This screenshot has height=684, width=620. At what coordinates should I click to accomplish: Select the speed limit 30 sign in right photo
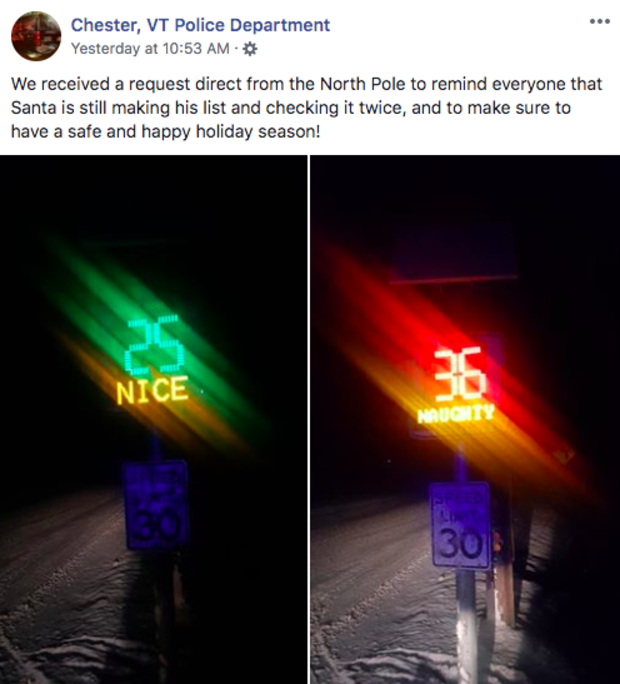point(460,526)
